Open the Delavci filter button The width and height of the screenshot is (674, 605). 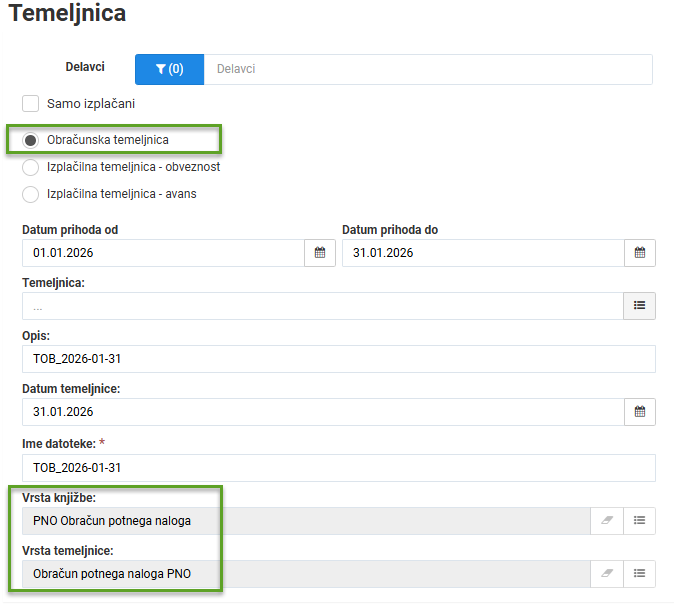pyautogui.click(x=169, y=69)
